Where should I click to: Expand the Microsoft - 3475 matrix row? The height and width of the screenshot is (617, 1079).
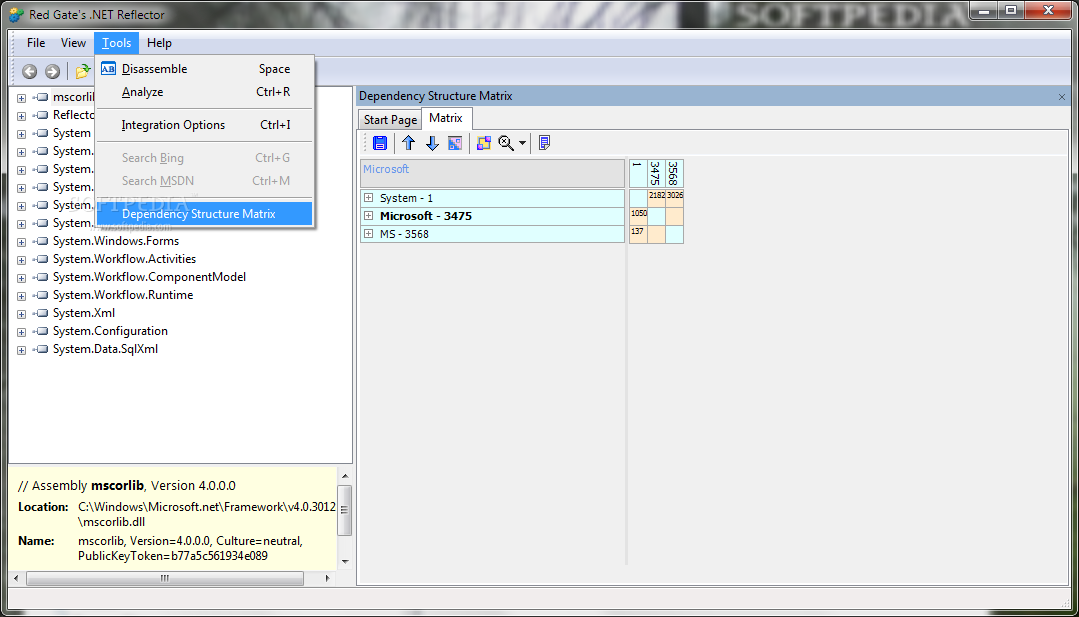(x=369, y=216)
